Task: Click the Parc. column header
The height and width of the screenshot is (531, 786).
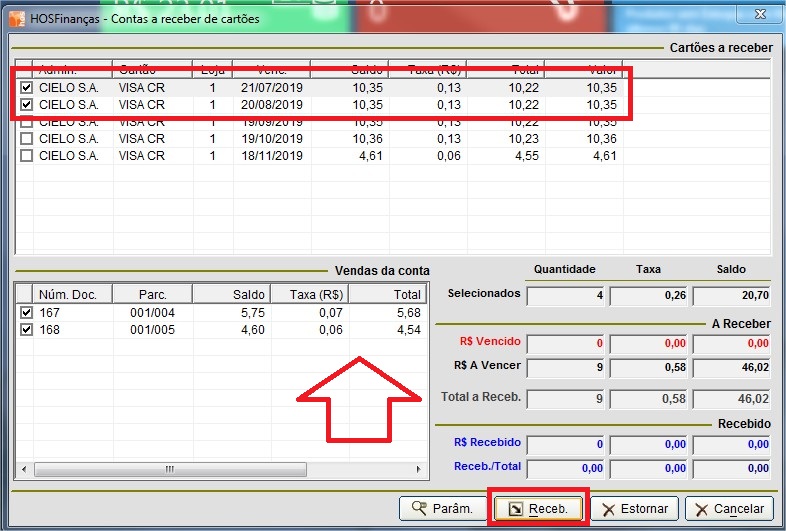Action: [x=151, y=294]
